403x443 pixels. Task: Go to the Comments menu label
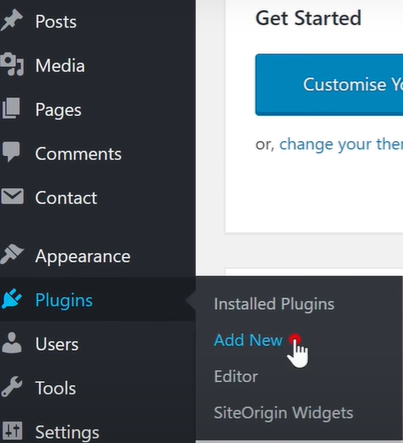78,154
